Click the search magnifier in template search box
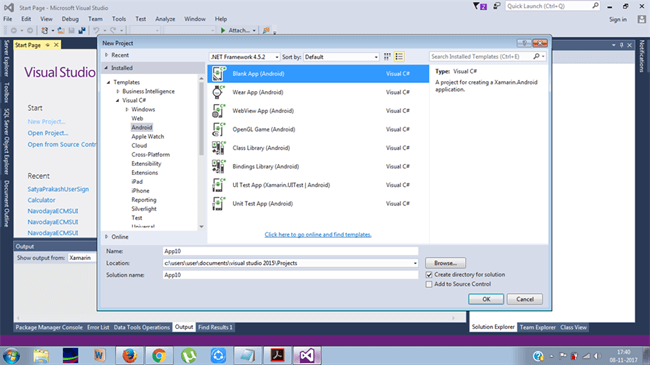 coord(536,56)
